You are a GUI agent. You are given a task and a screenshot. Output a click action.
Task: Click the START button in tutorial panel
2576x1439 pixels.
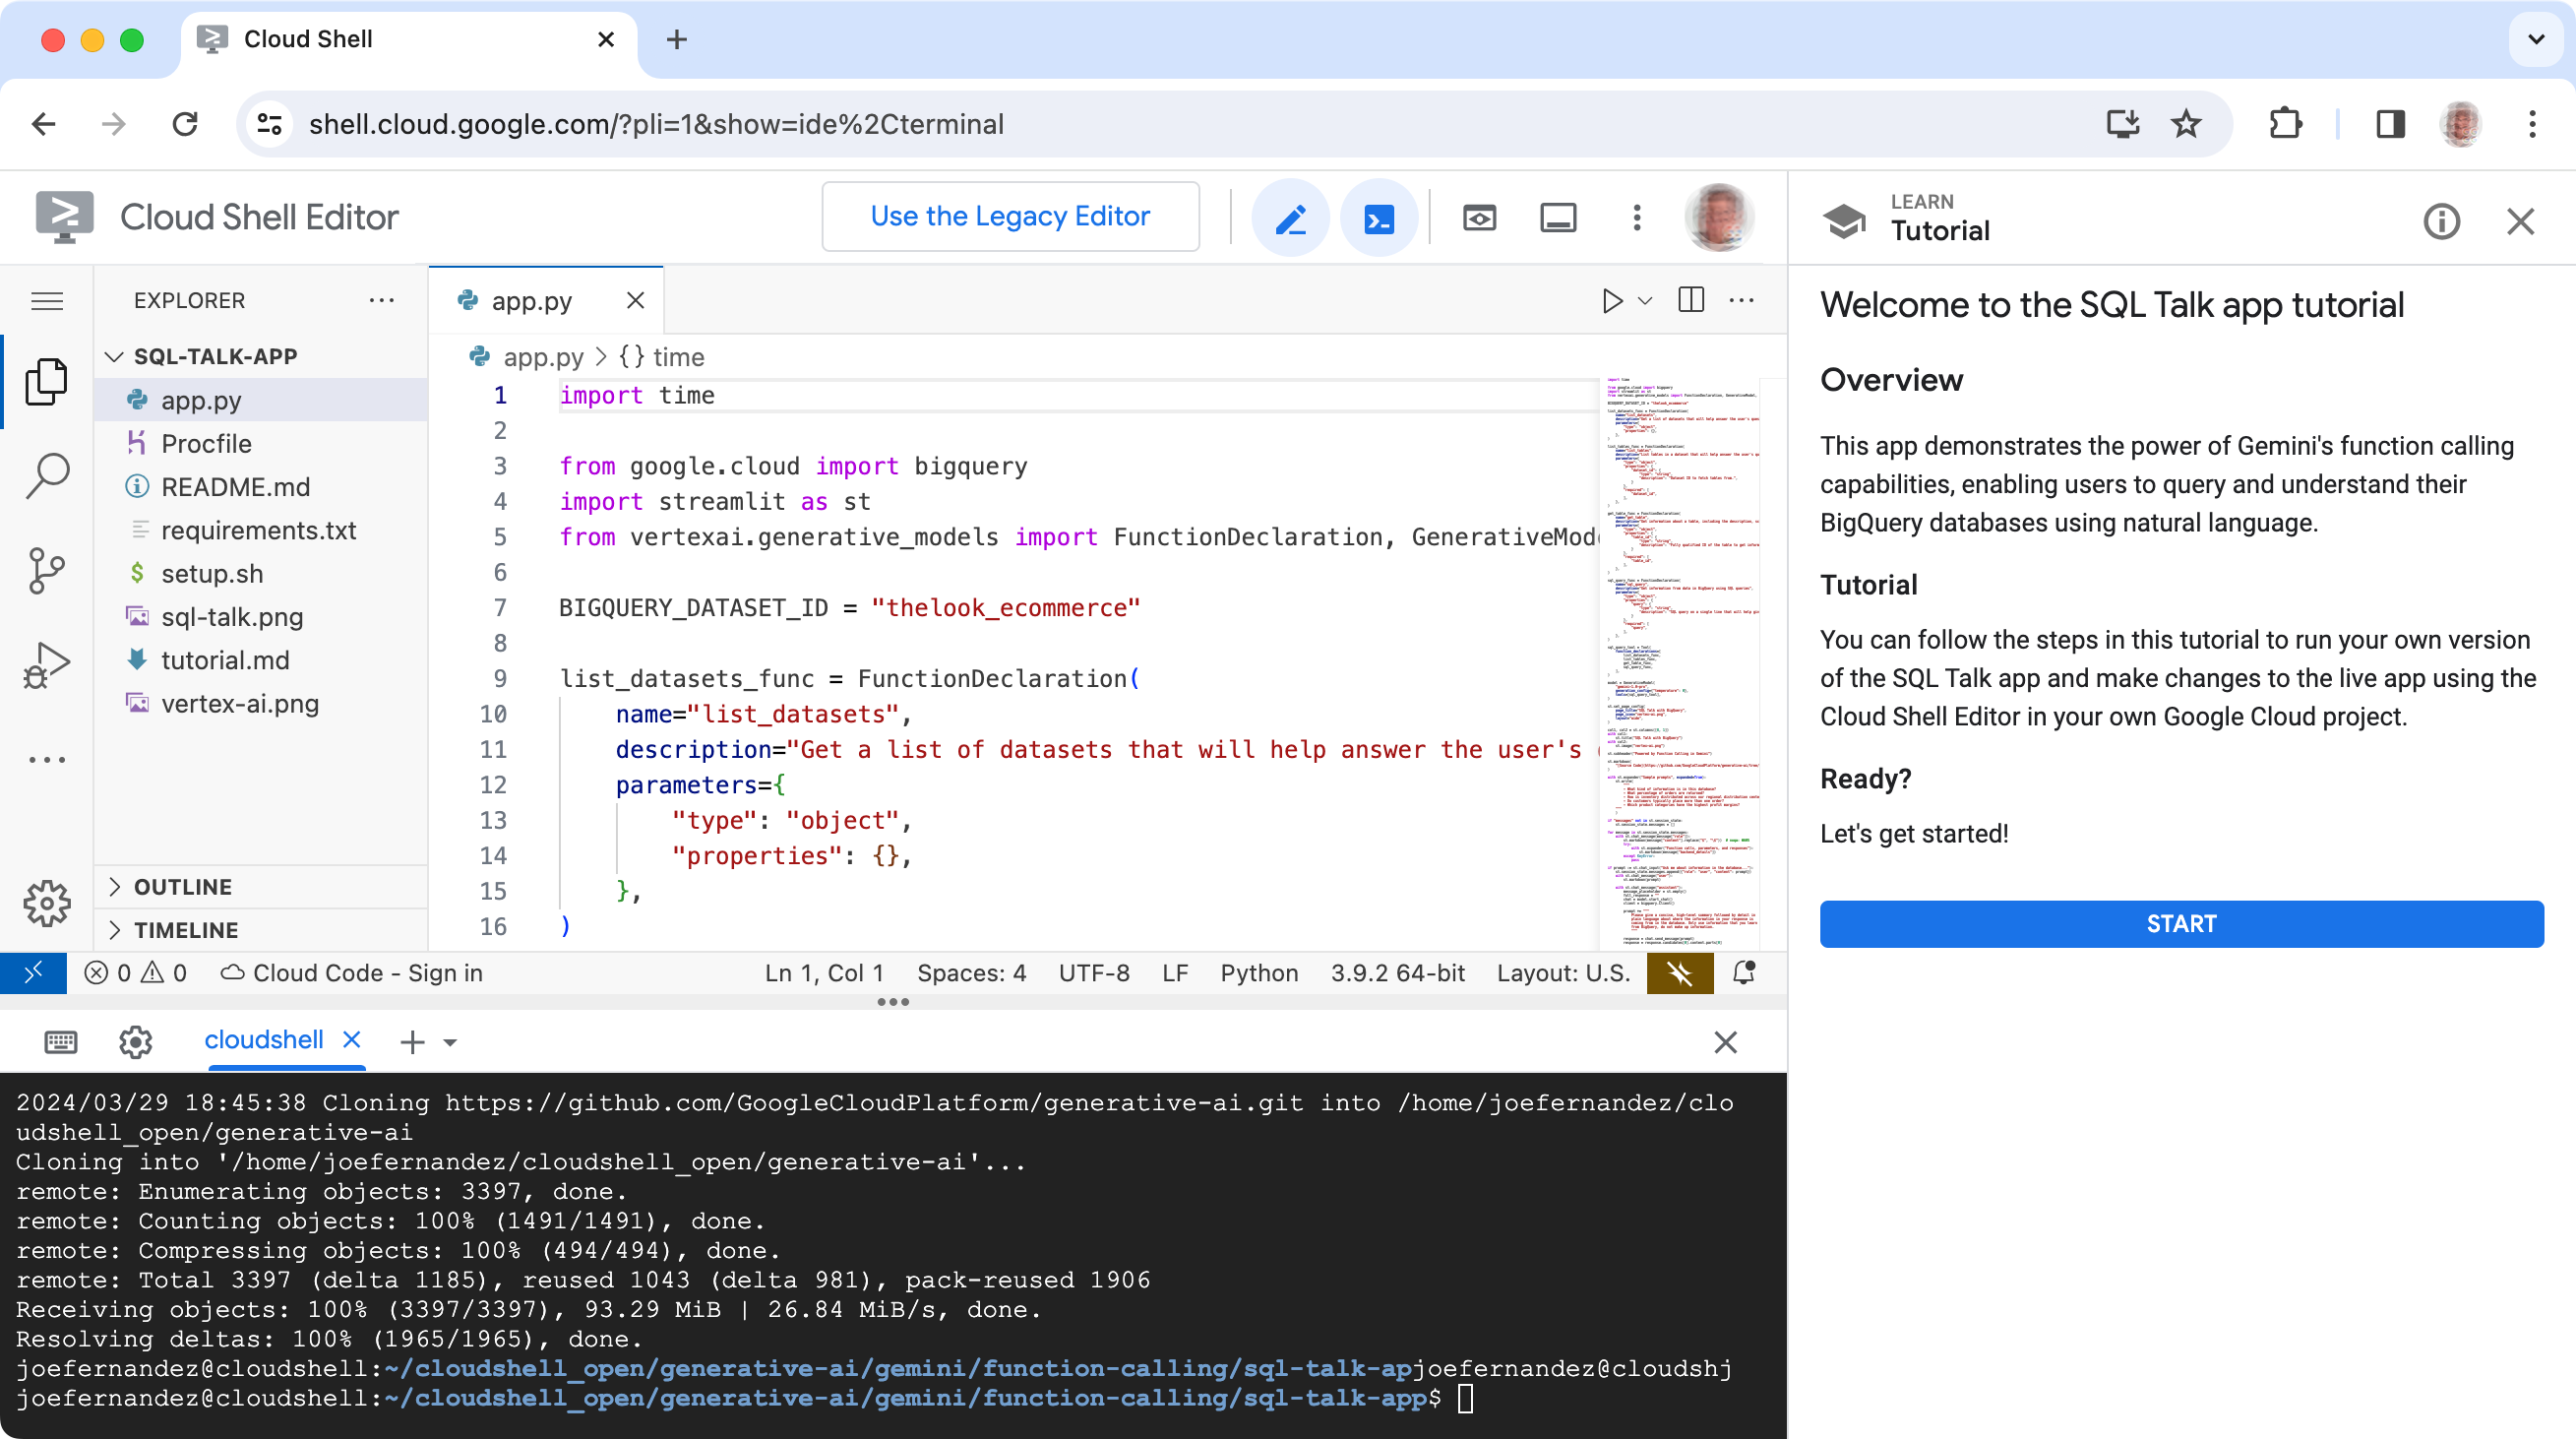[x=2179, y=922]
